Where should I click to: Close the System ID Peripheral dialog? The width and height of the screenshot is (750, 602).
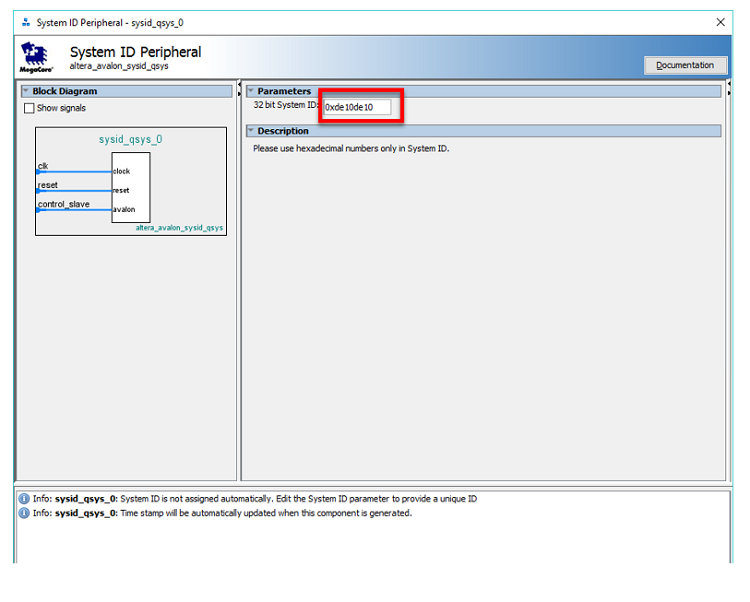click(720, 22)
